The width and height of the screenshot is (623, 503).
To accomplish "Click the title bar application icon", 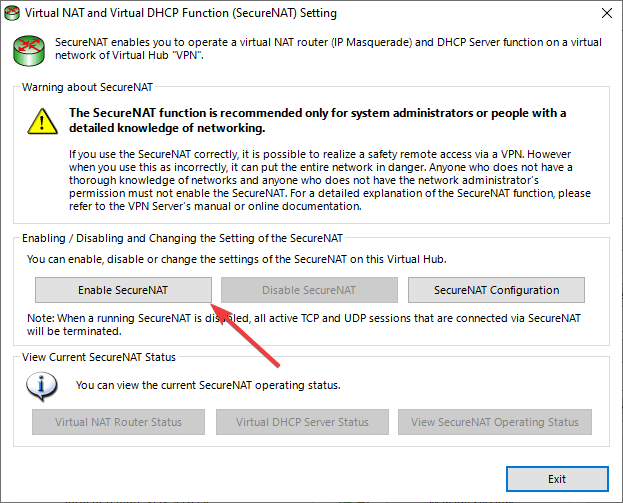I will point(13,14).
